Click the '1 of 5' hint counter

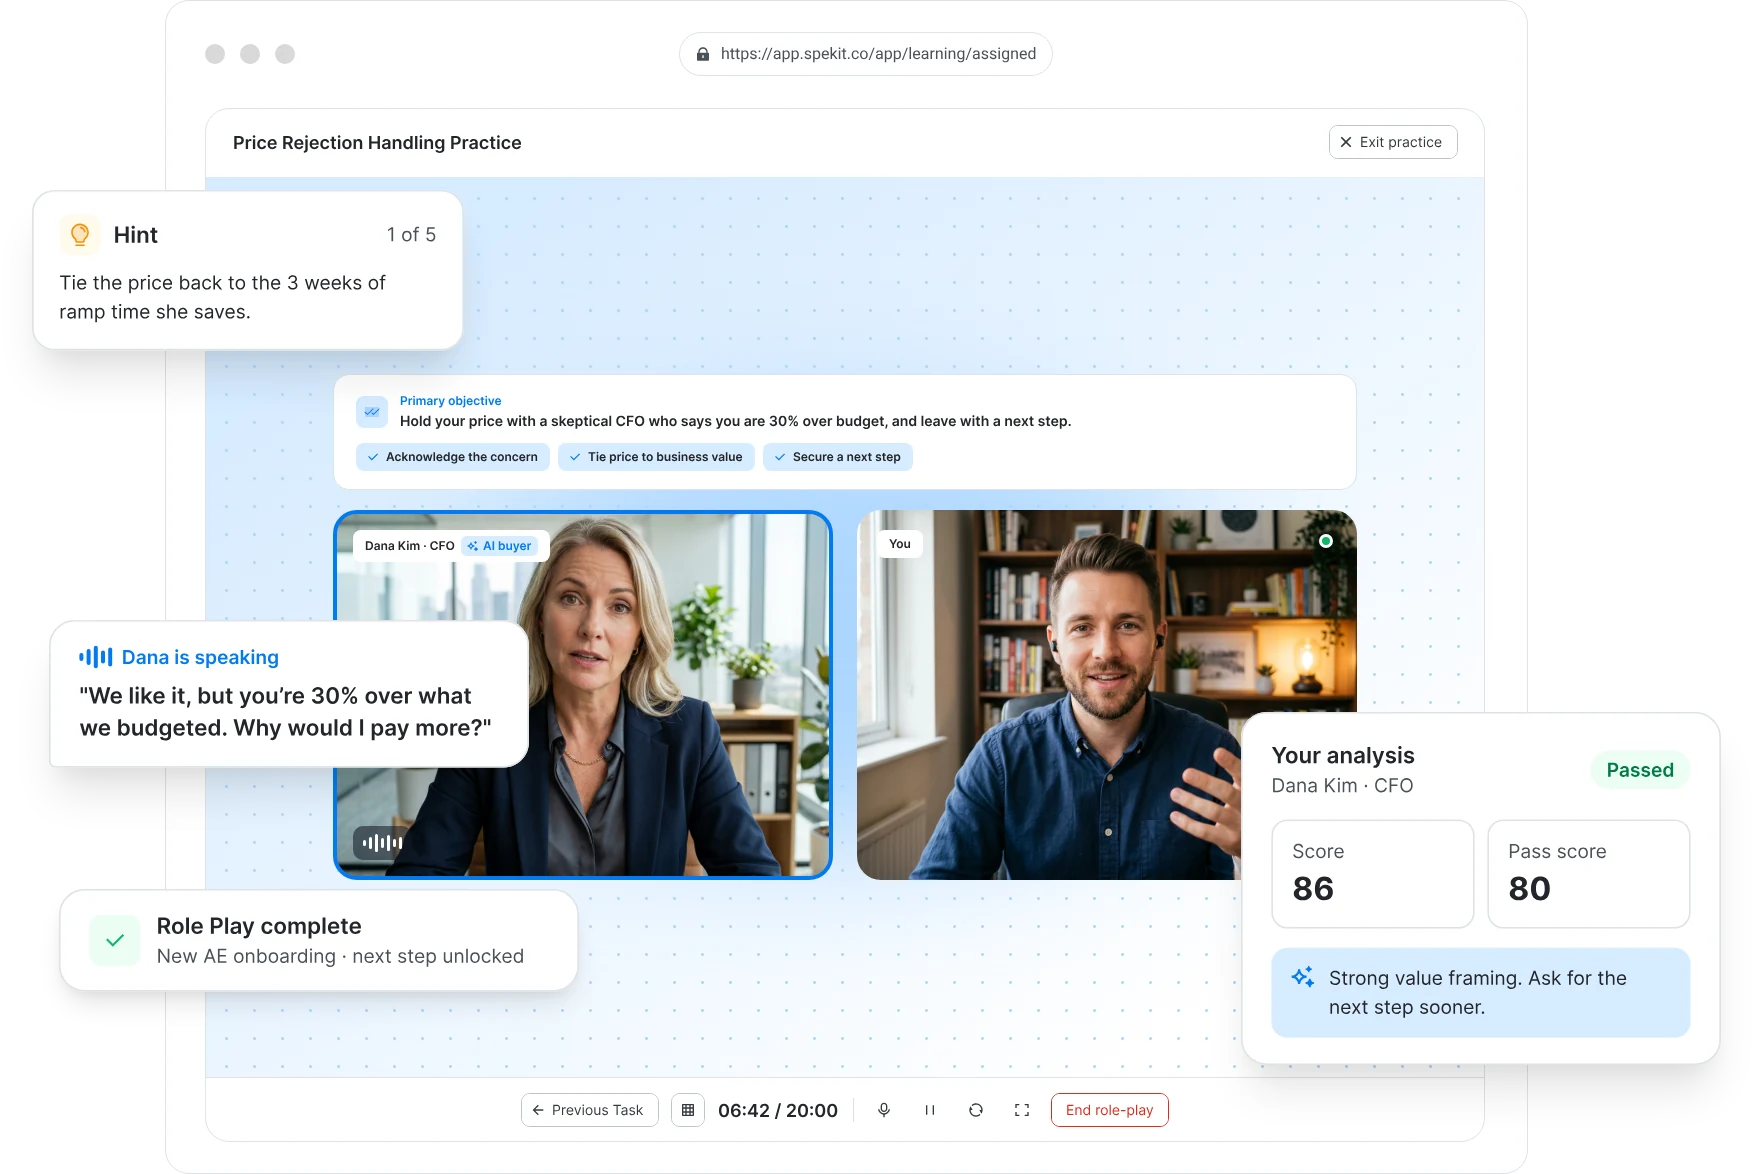[x=411, y=235]
